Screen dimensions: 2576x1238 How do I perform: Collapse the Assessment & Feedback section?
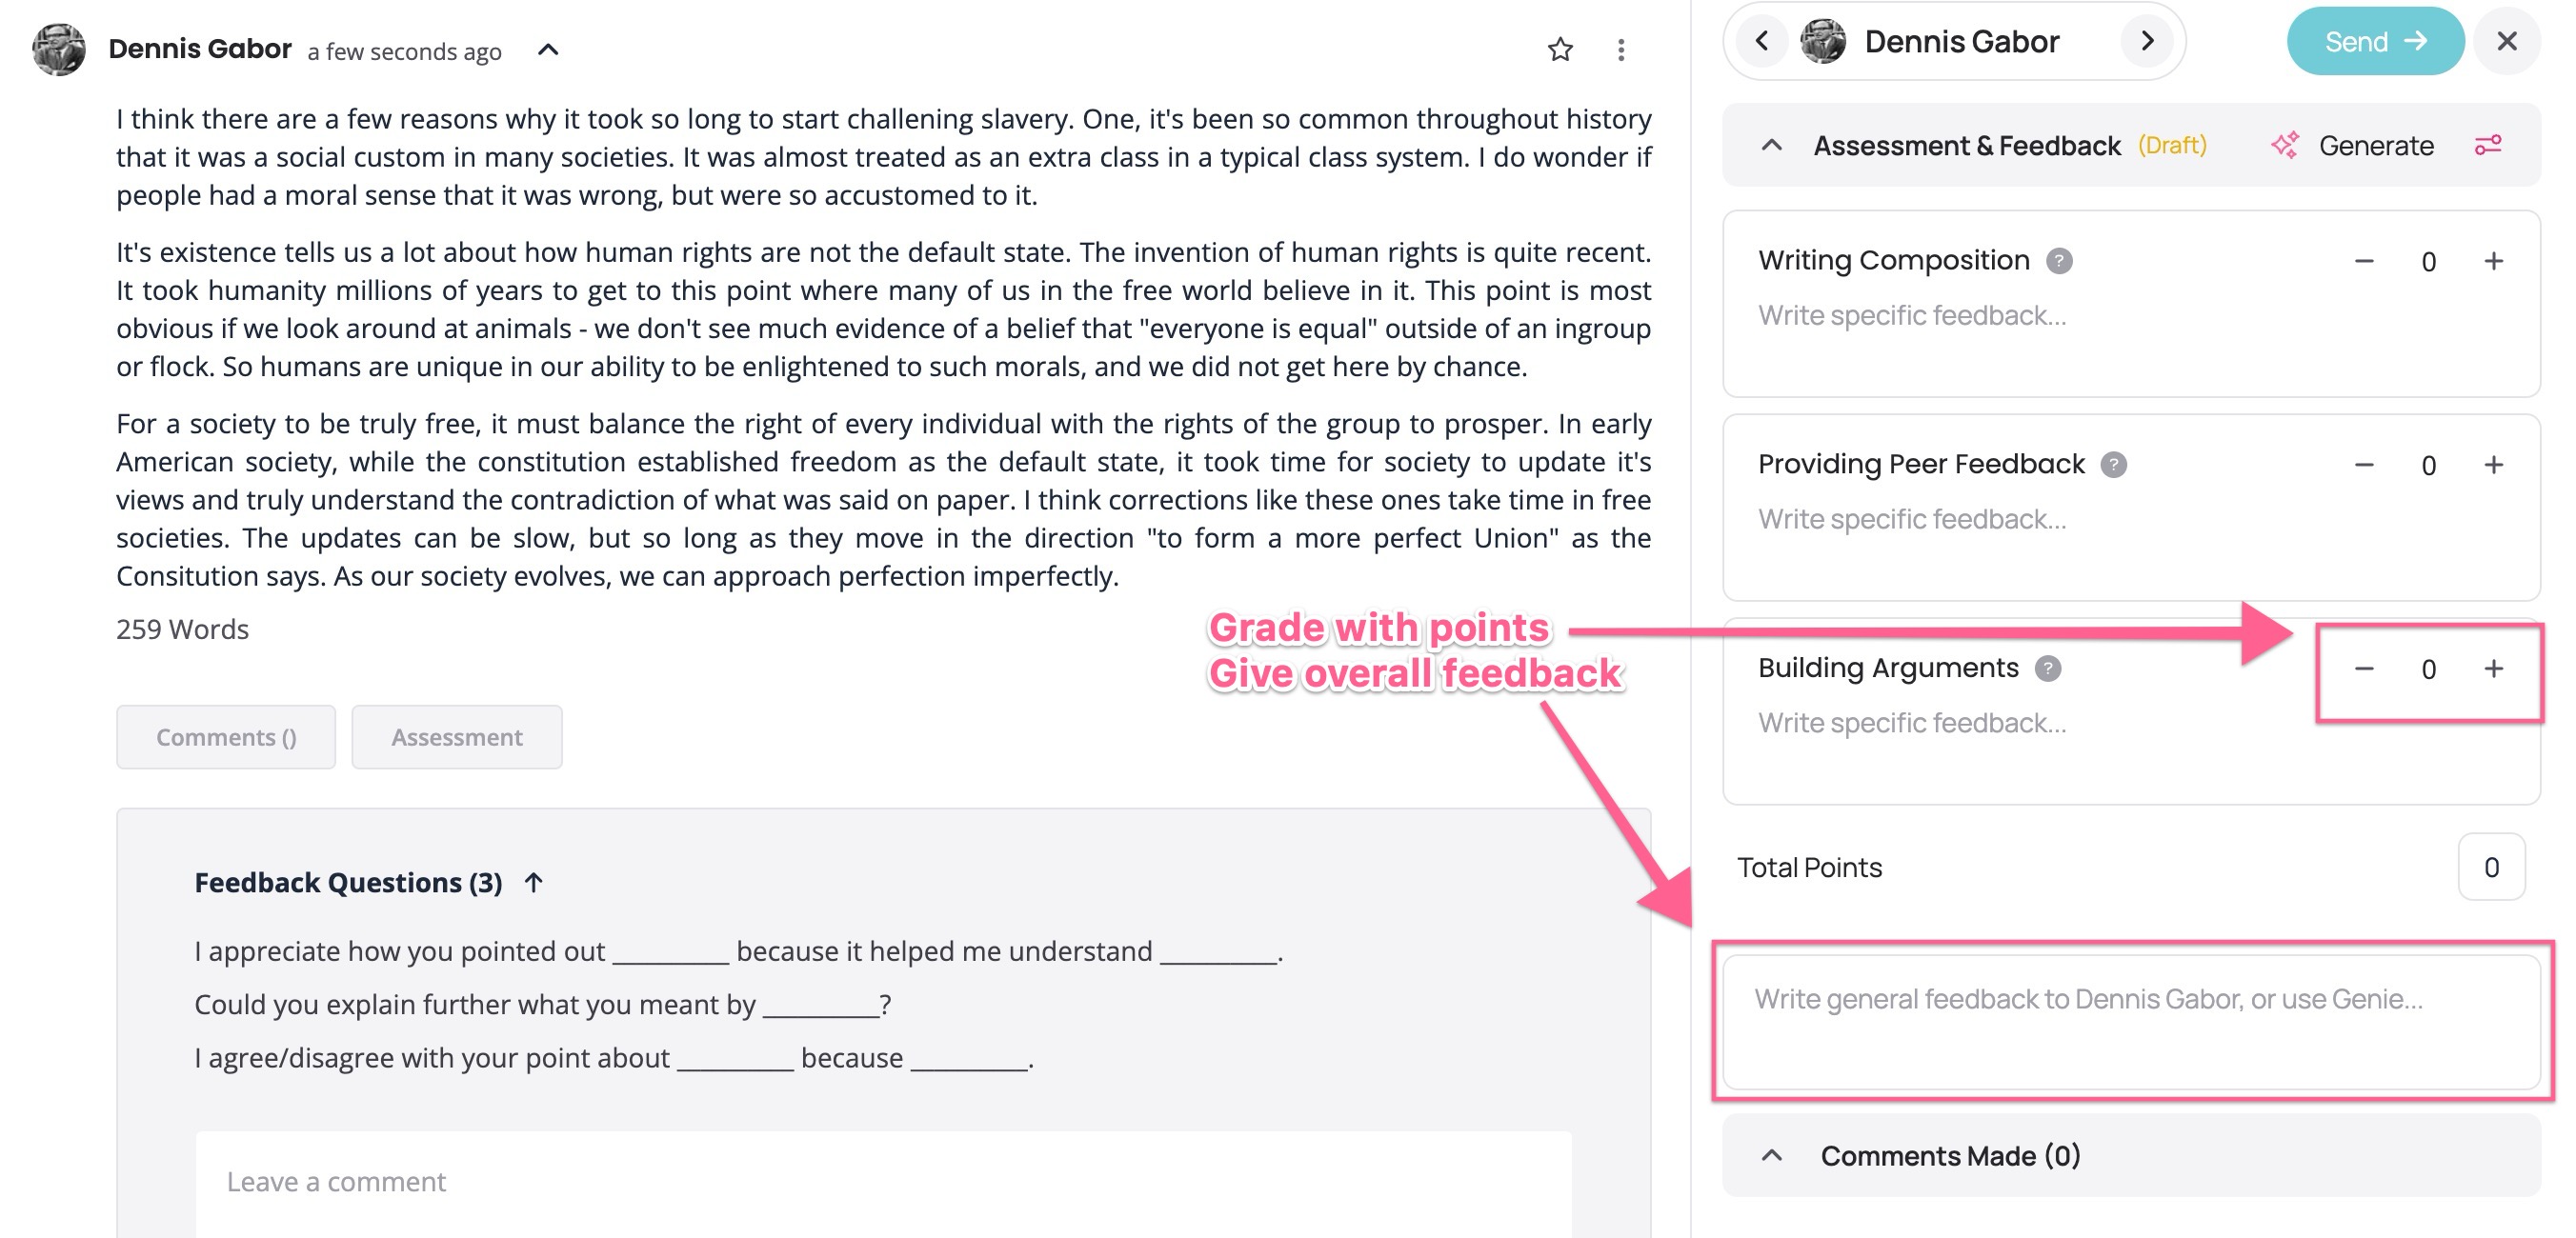1771,146
